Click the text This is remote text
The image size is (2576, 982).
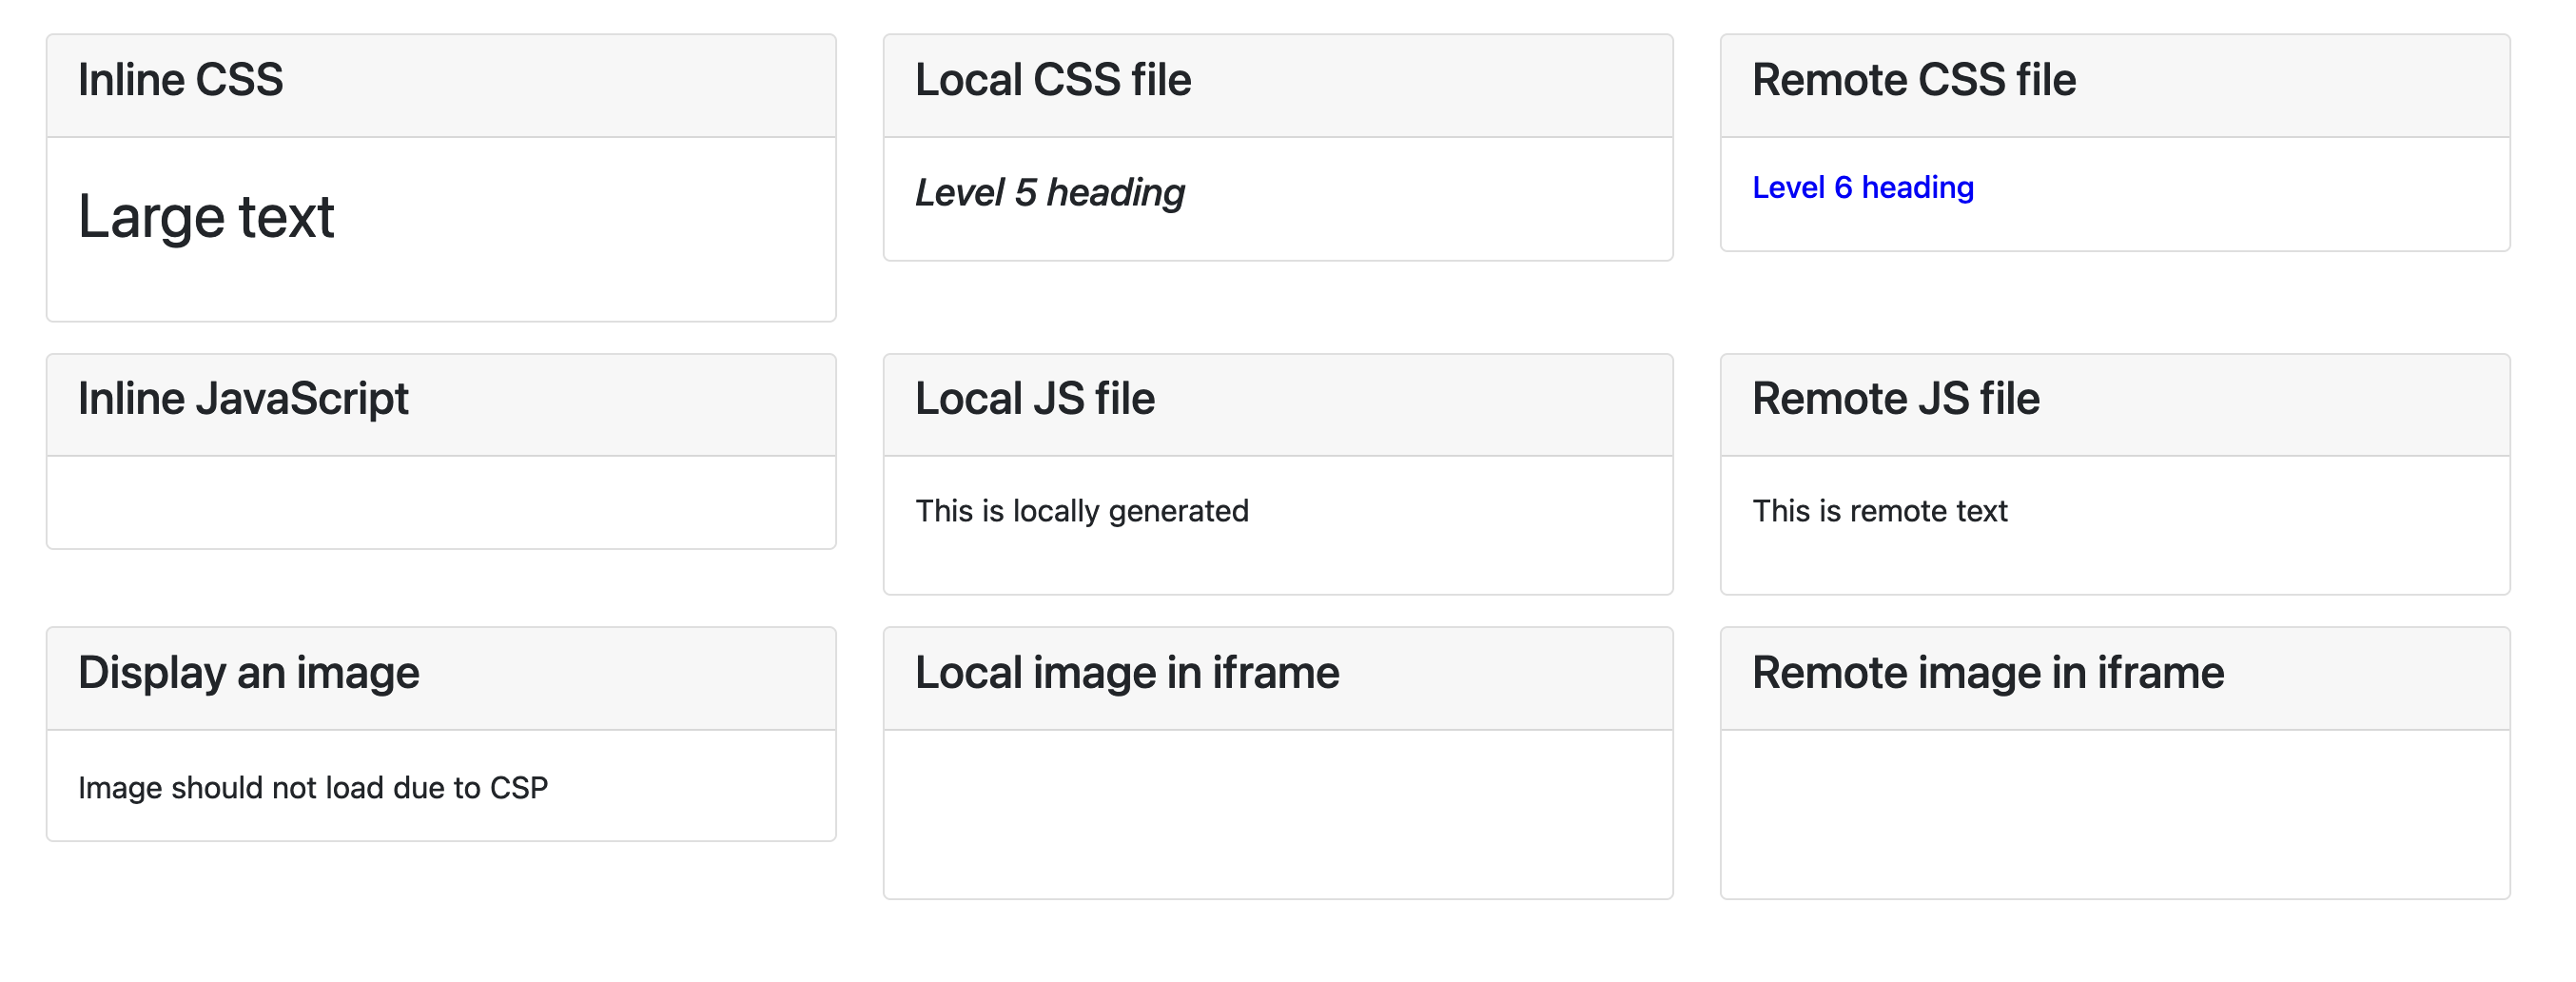pos(1880,511)
